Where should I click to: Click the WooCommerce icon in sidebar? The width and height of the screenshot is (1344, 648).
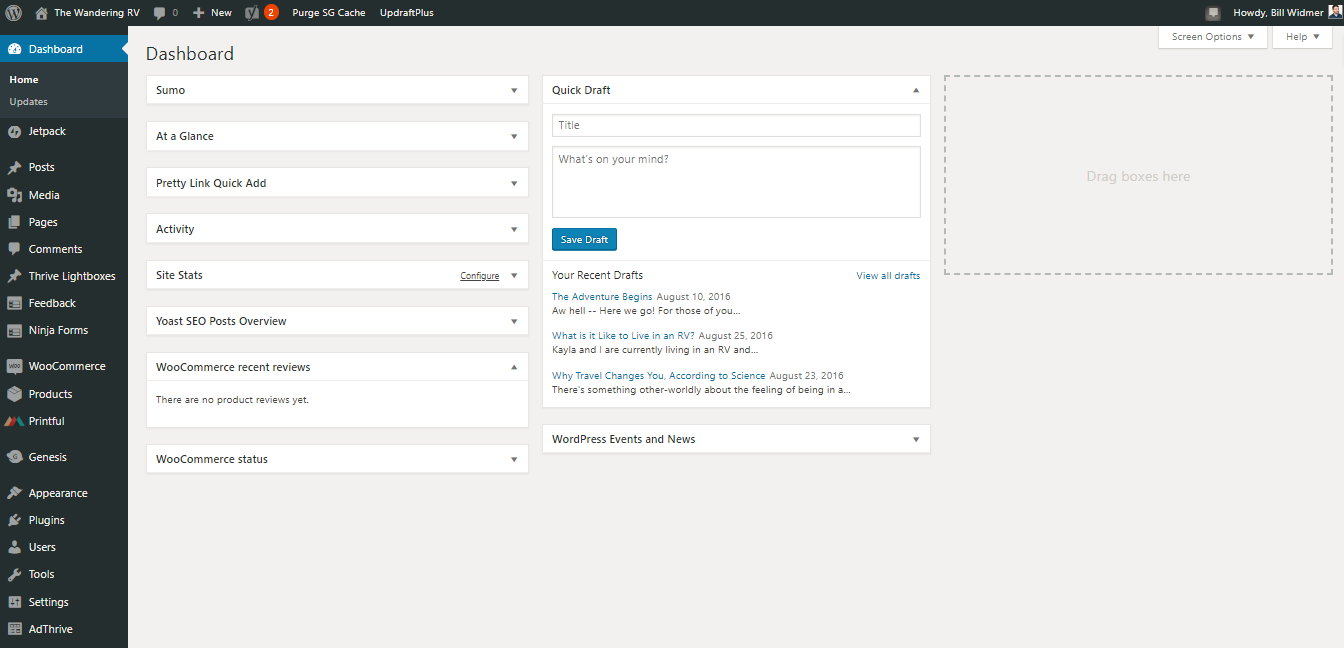coord(14,366)
